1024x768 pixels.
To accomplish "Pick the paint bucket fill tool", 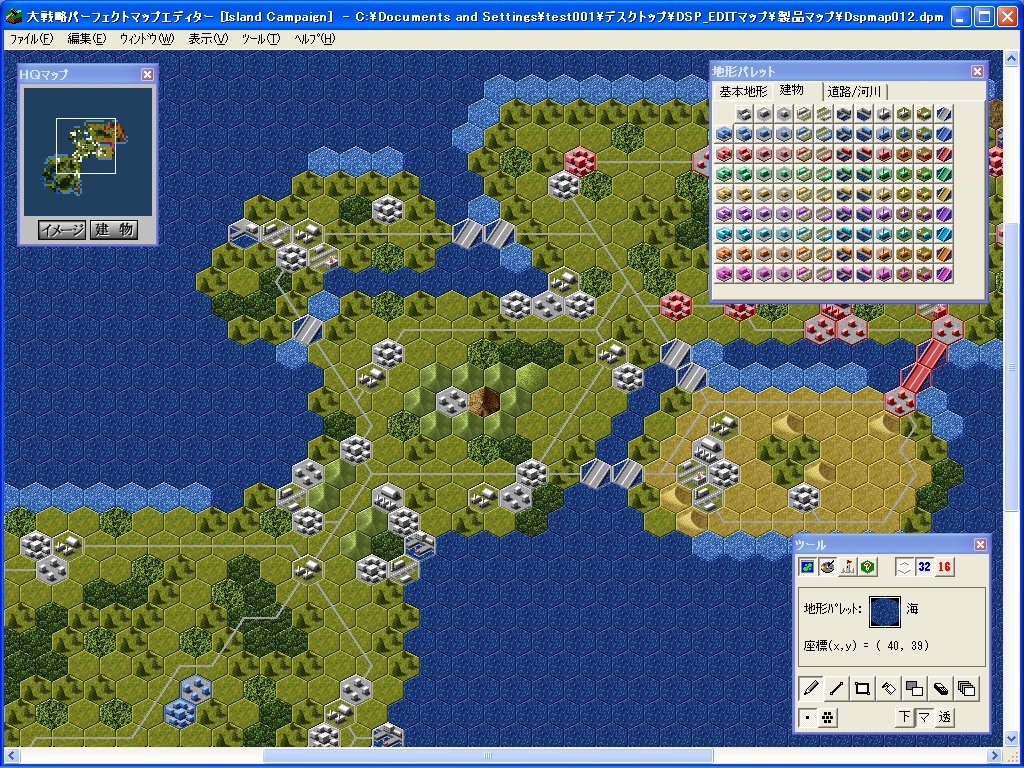I will click(x=888, y=688).
